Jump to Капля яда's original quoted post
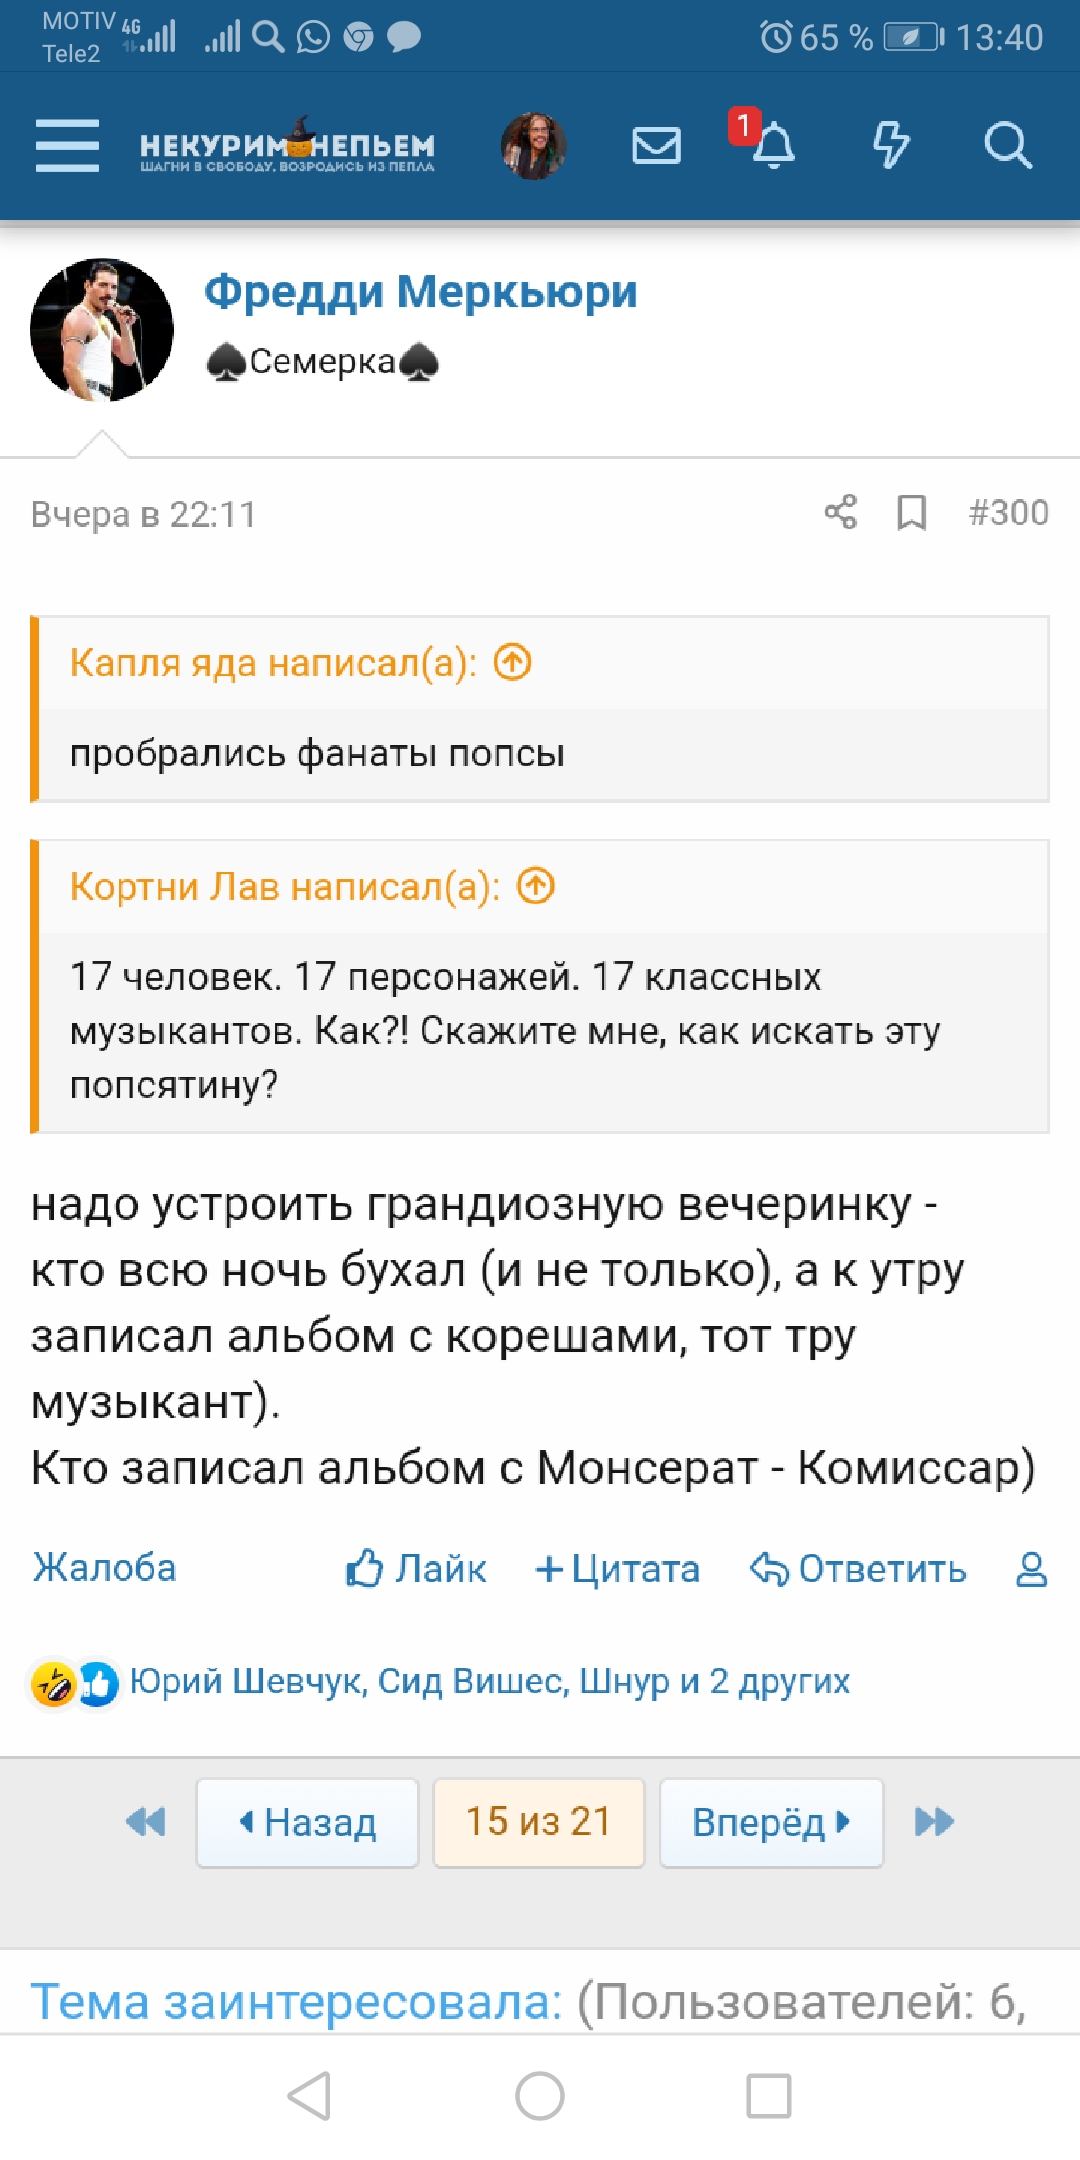 pyautogui.click(x=513, y=662)
